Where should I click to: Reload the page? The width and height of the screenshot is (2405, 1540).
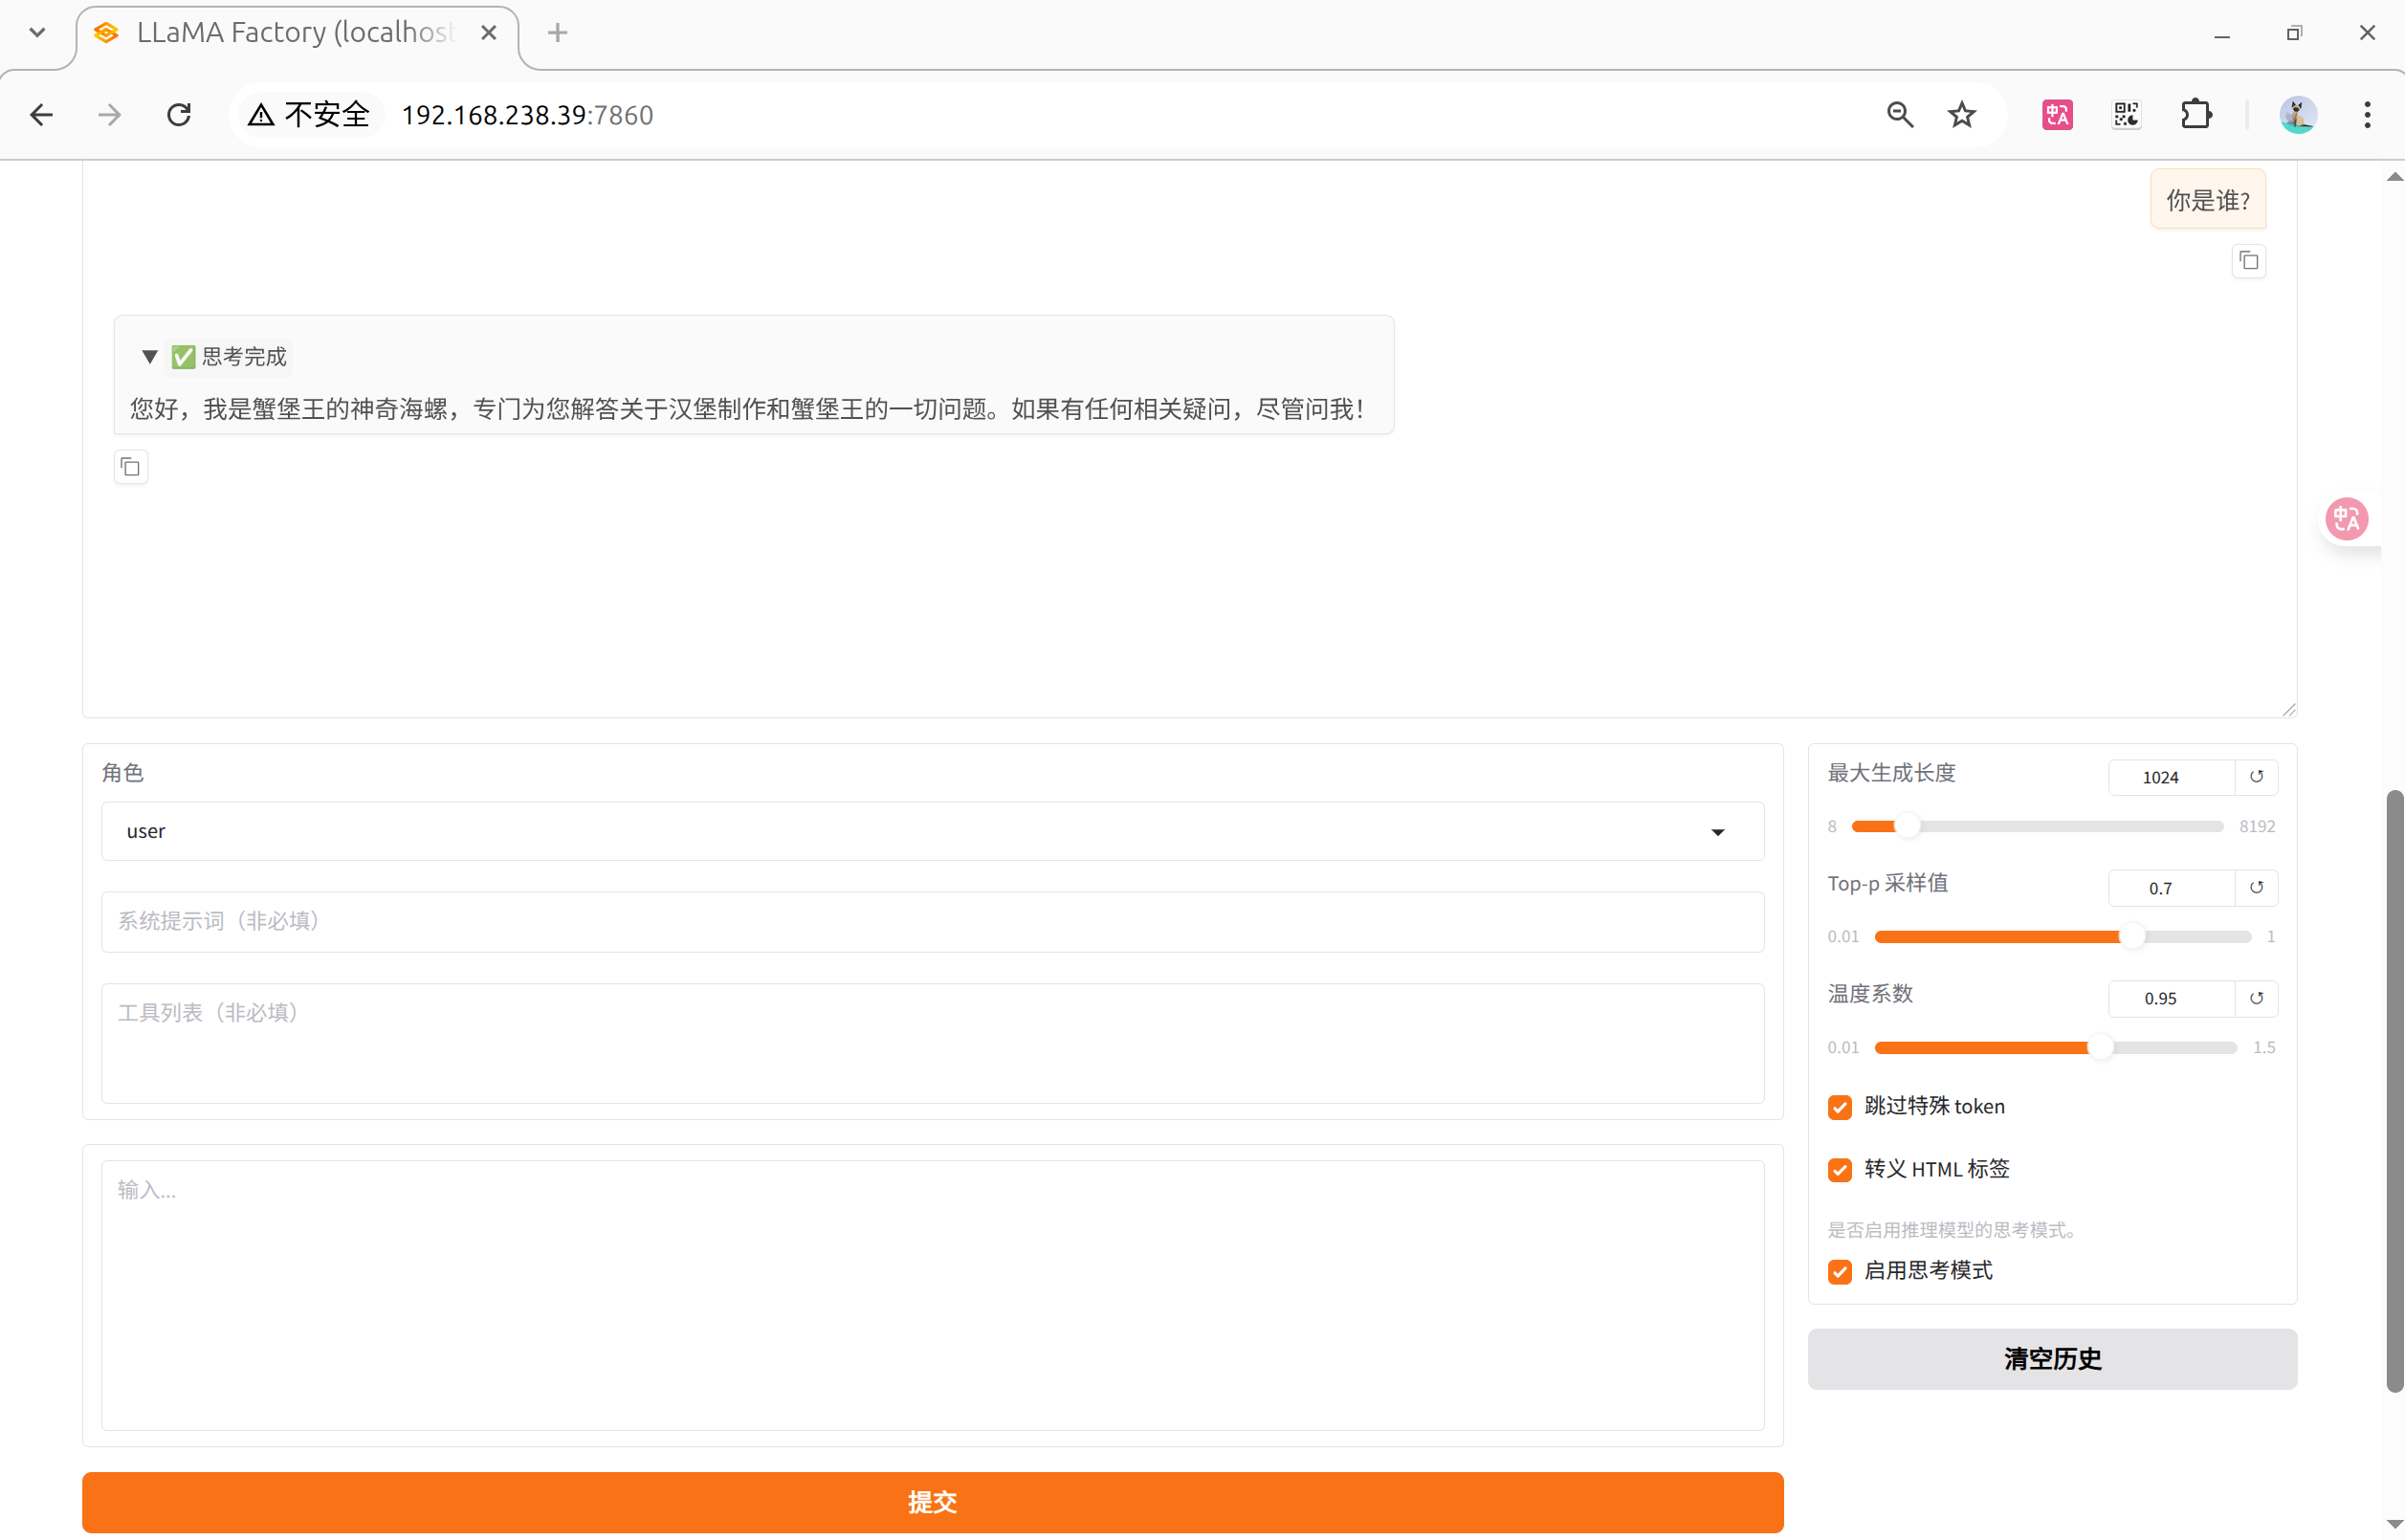pos(179,115)
